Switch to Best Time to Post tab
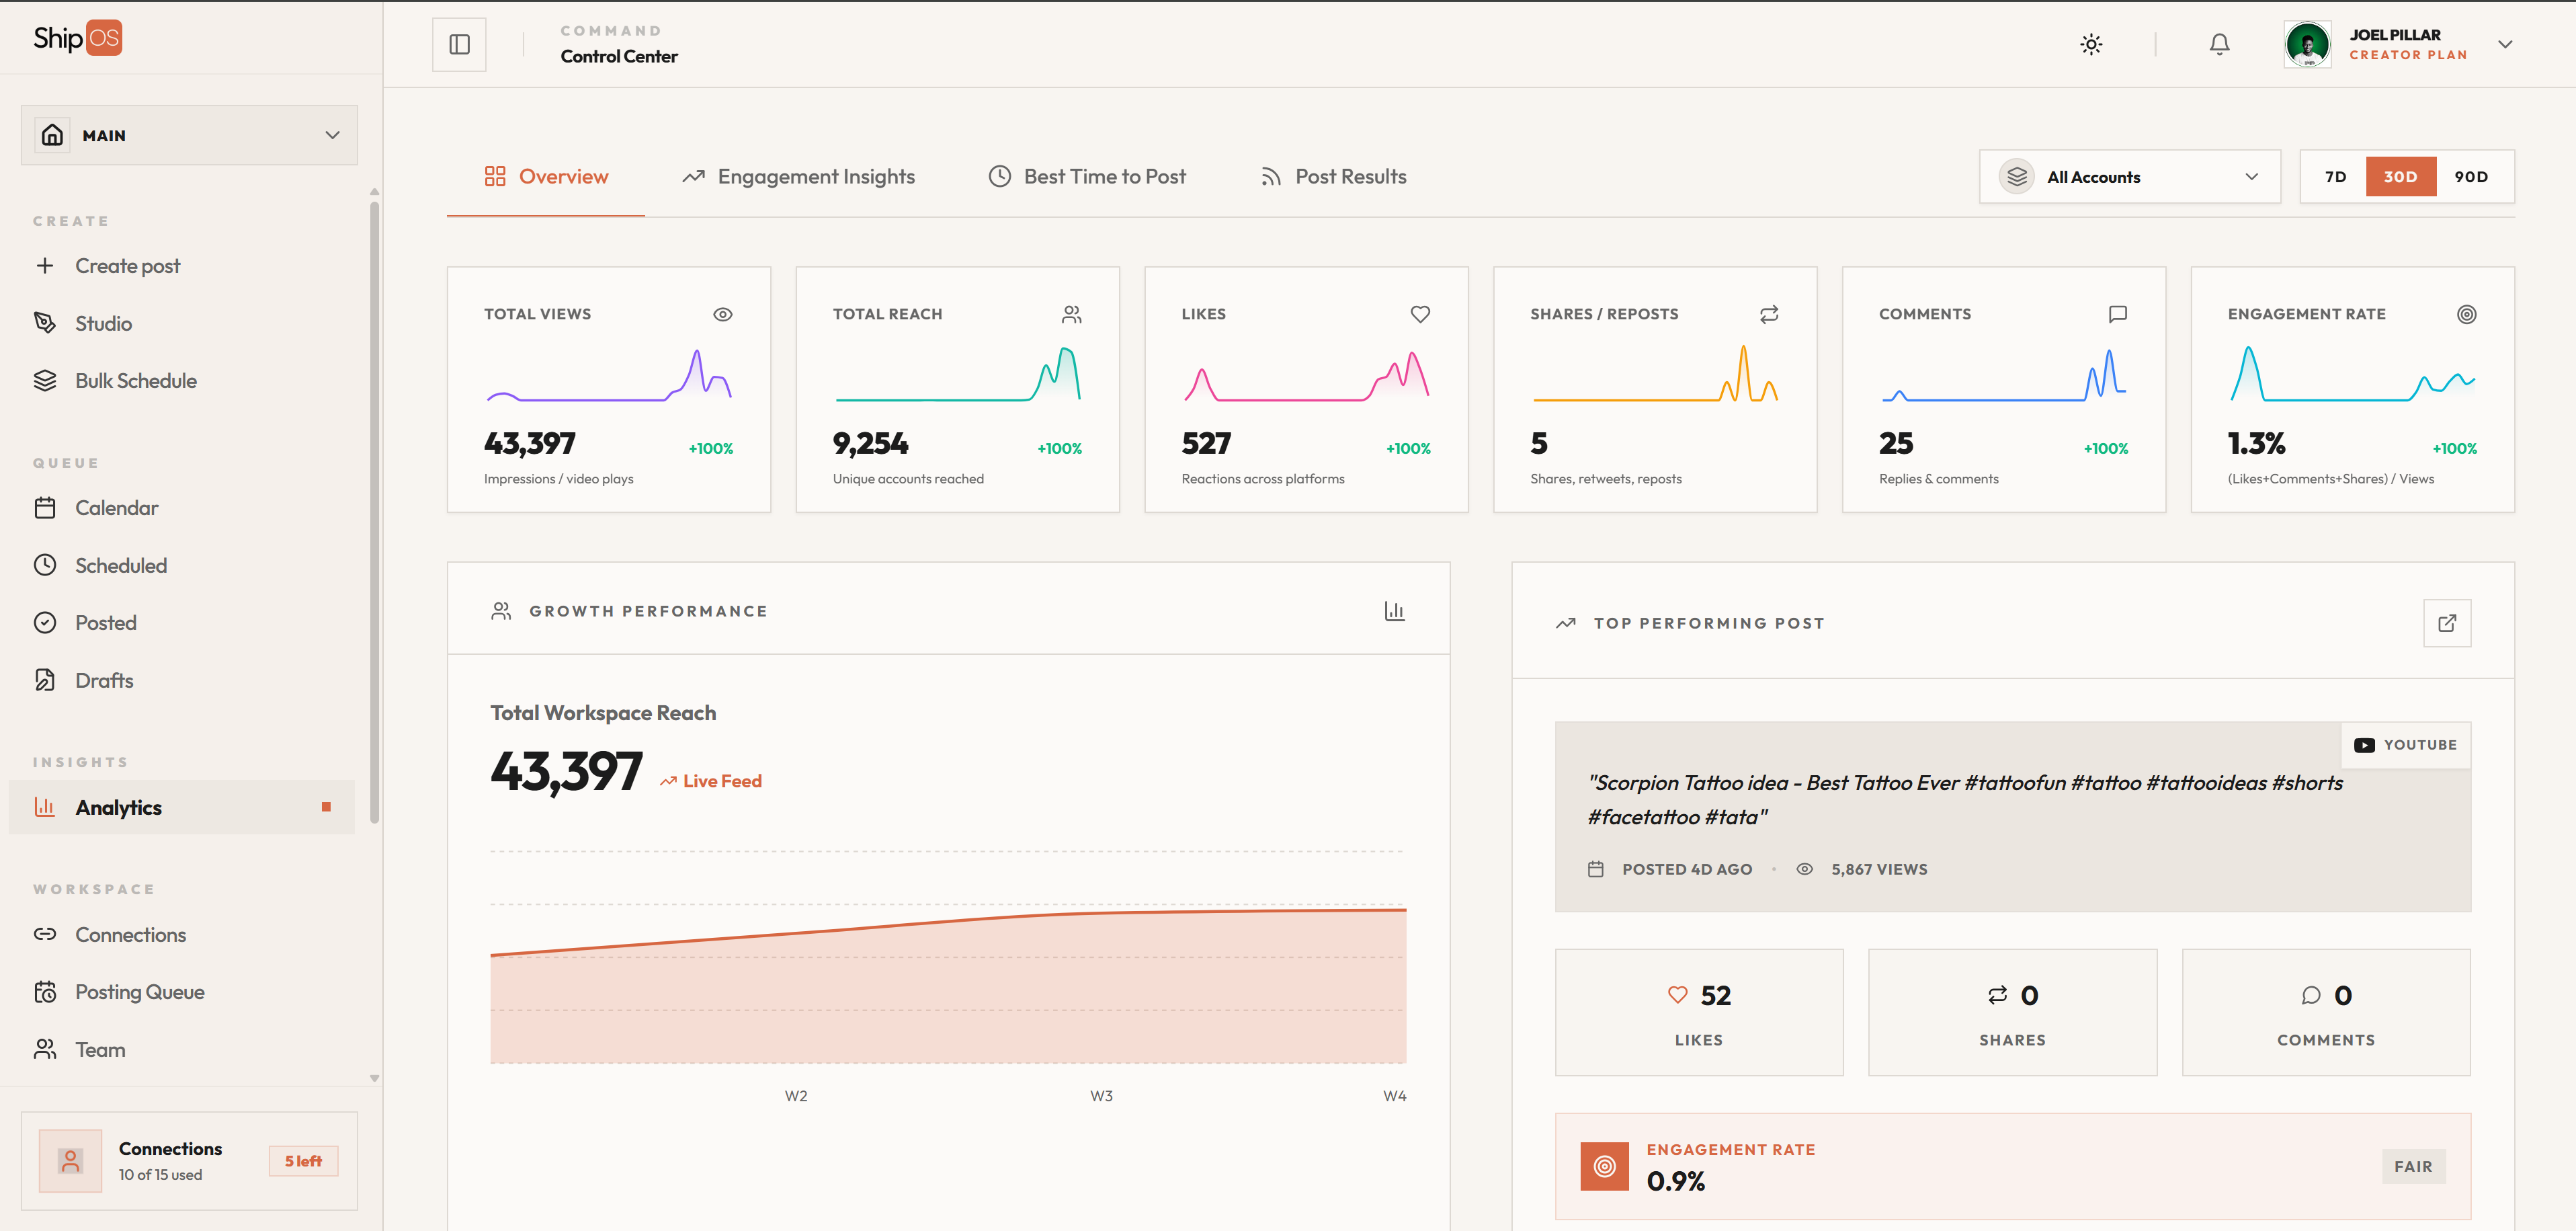This screenshot has height=1231, width=2576. [1087, 177]
